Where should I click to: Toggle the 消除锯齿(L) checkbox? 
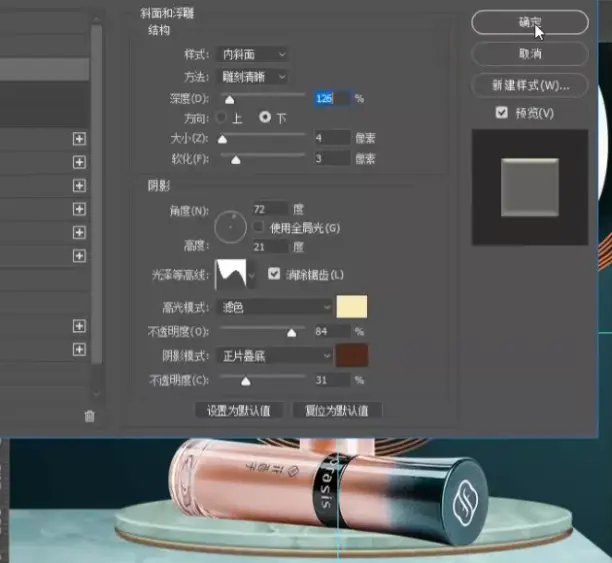[x=274, y=274]
